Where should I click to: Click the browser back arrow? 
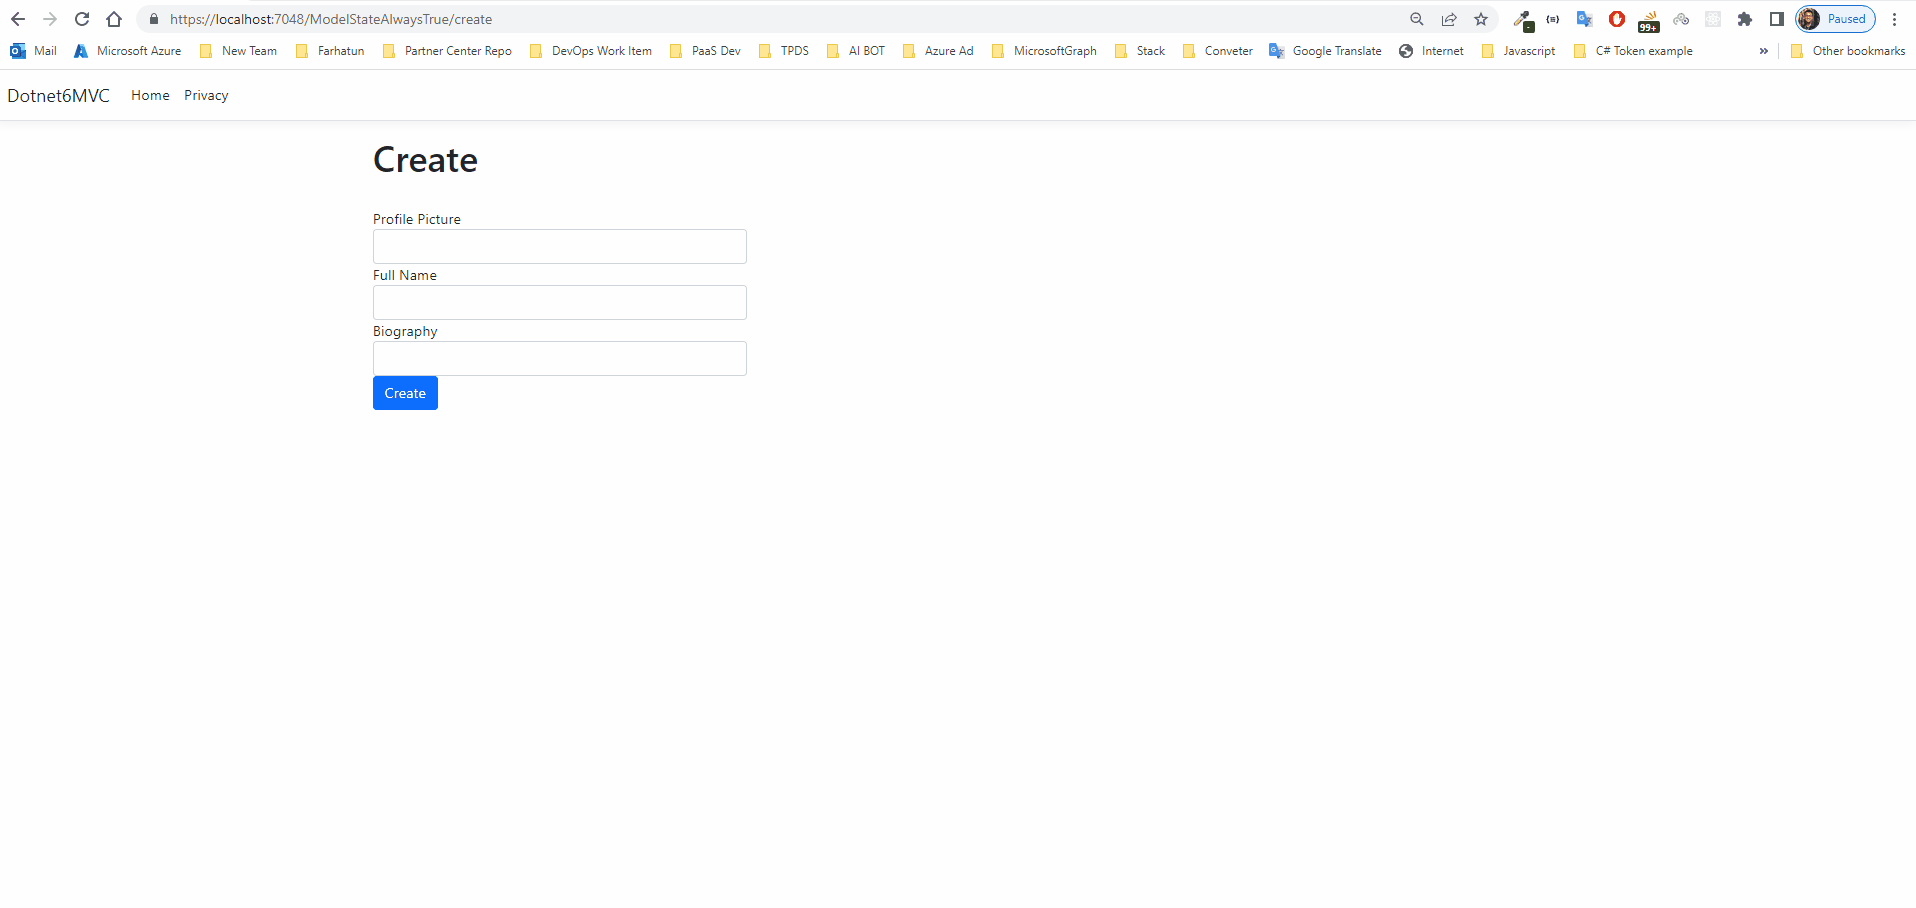pos(17,19)
